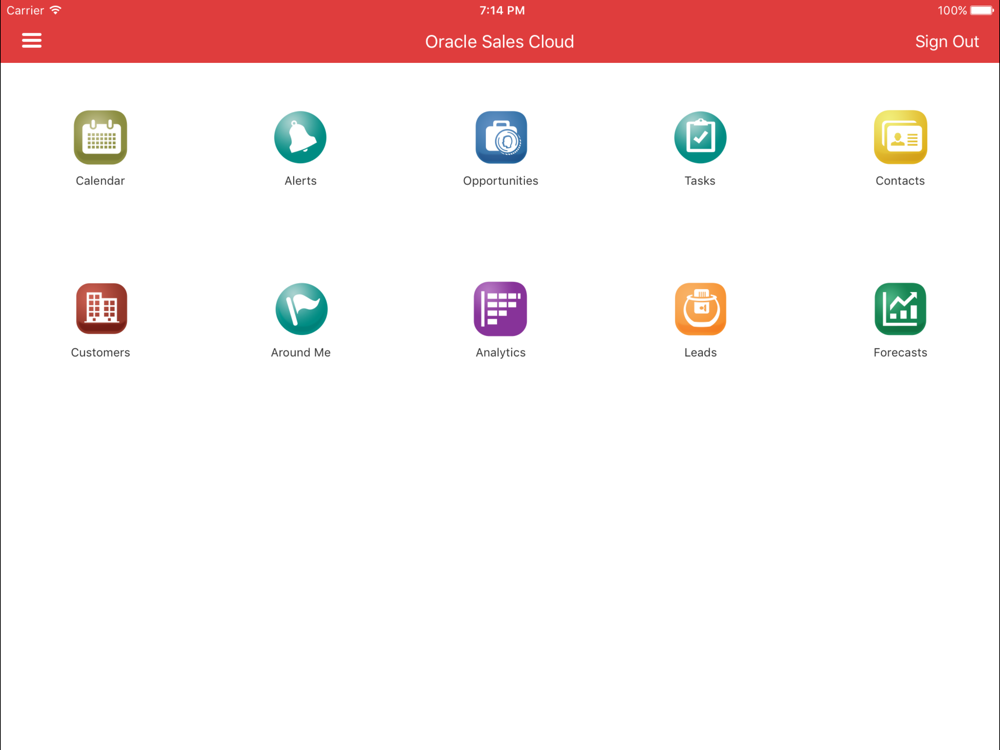Open the Calendar app icon
Viewport: 1000px width, 750px height.
100,137
